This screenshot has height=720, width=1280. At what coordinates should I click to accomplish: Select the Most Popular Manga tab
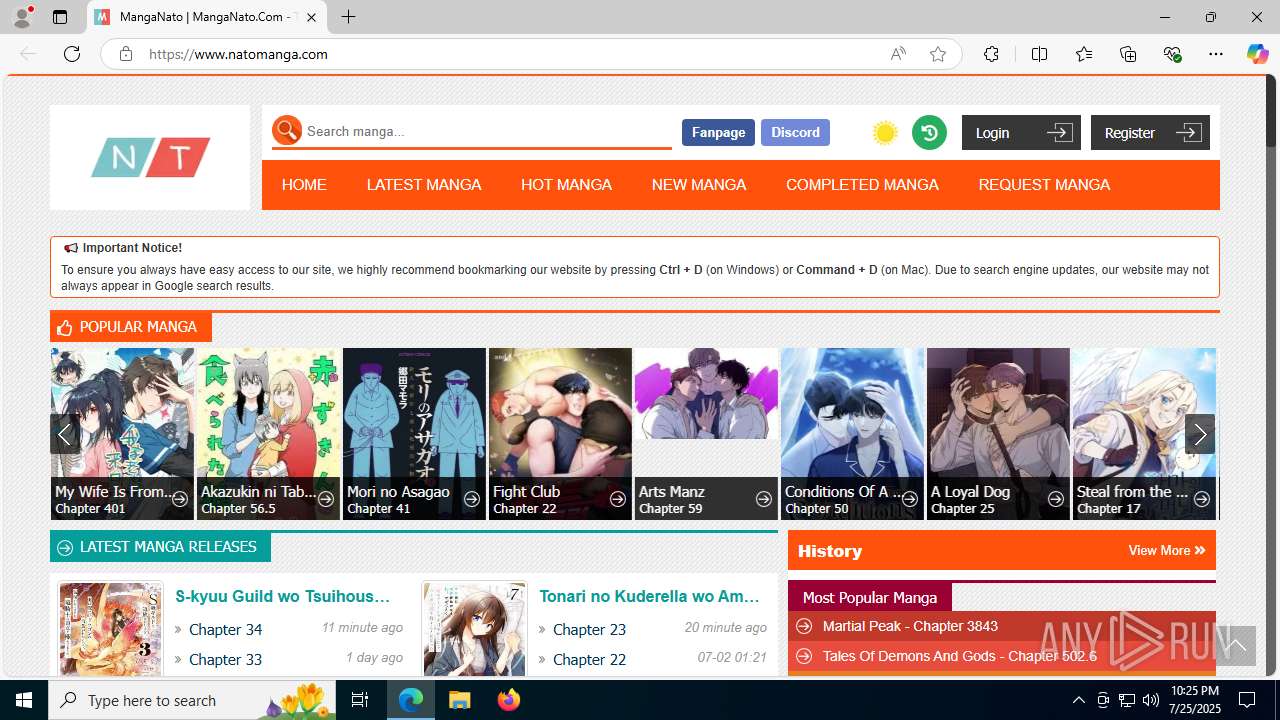pyautogui.click(x=870, y=597)
